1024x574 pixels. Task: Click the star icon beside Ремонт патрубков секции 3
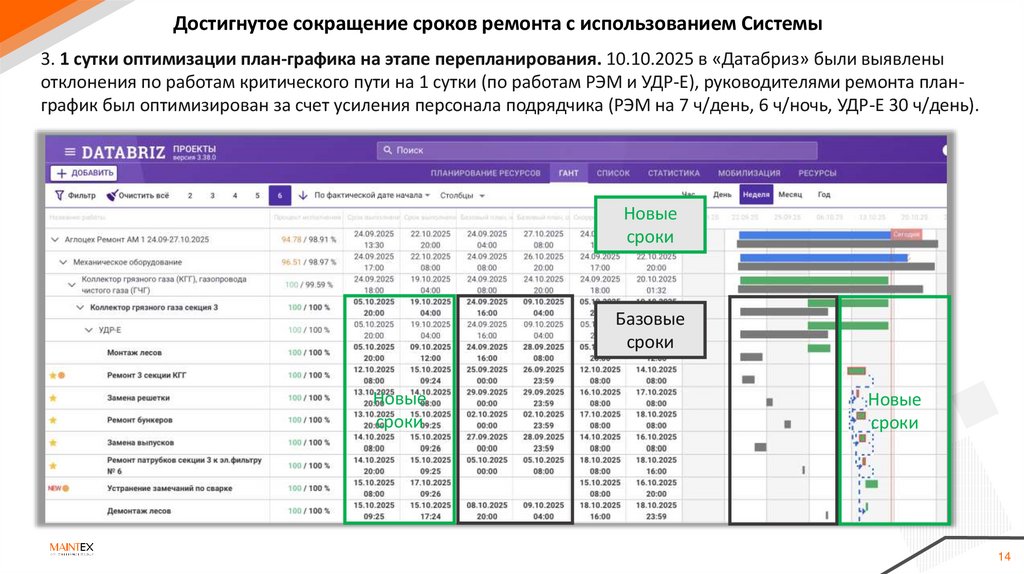click(53, 466)
